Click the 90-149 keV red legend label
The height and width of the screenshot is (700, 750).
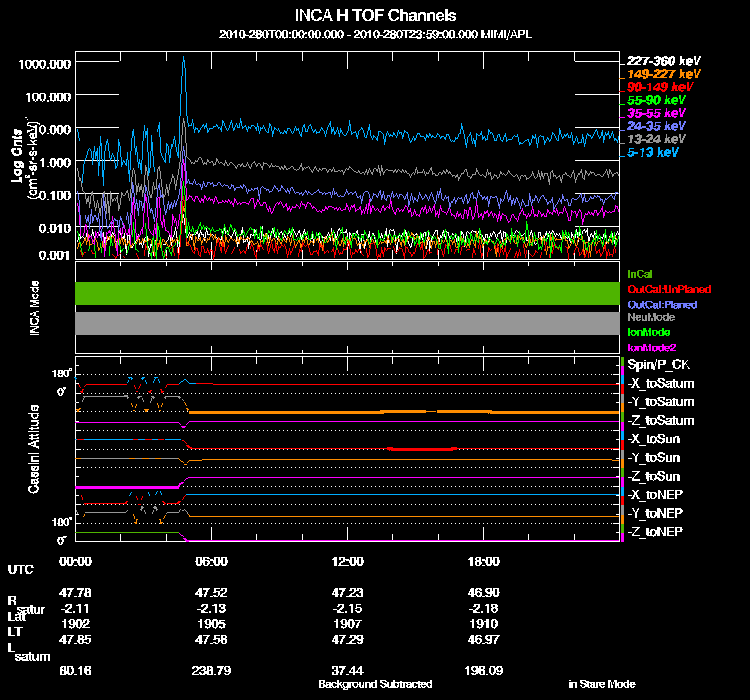click(656, 87)
